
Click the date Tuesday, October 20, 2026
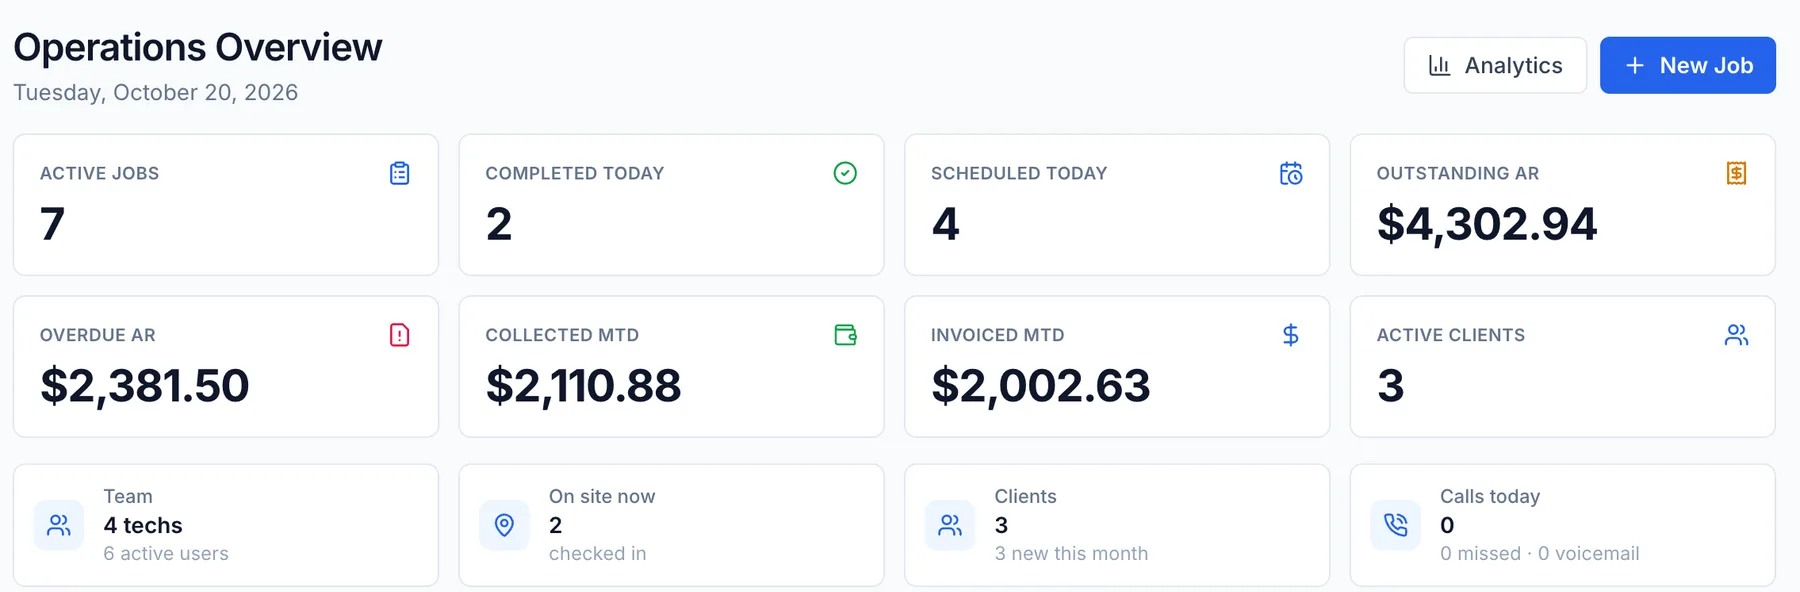click(x=156, y=92)
